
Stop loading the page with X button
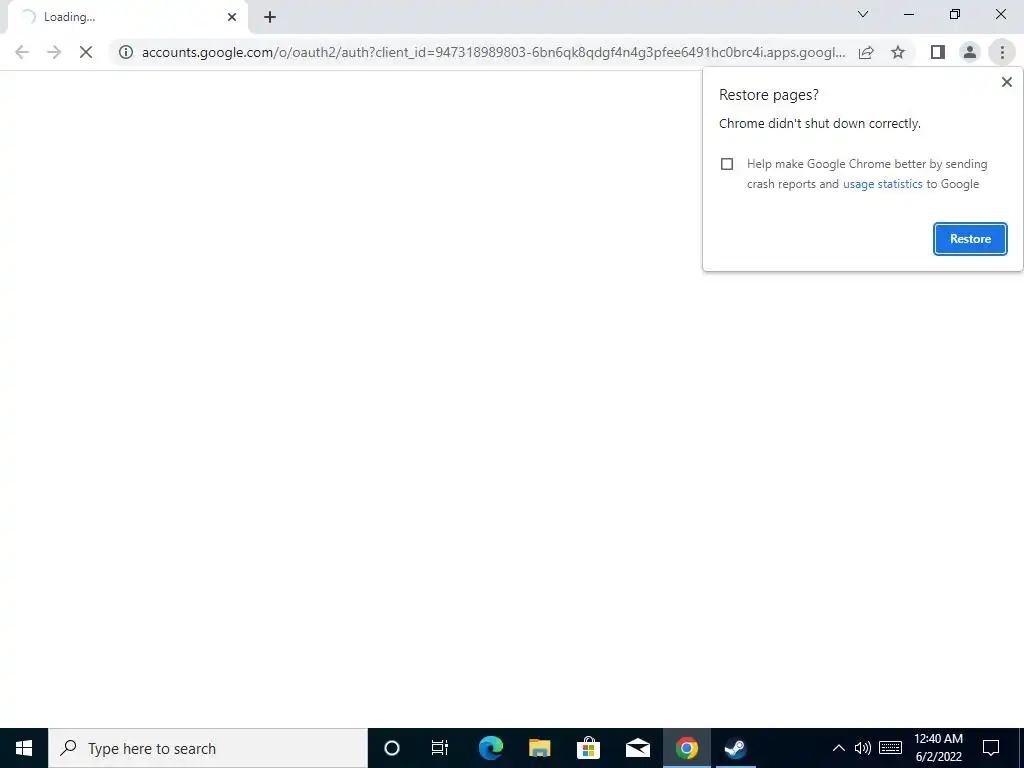[86, 52]
